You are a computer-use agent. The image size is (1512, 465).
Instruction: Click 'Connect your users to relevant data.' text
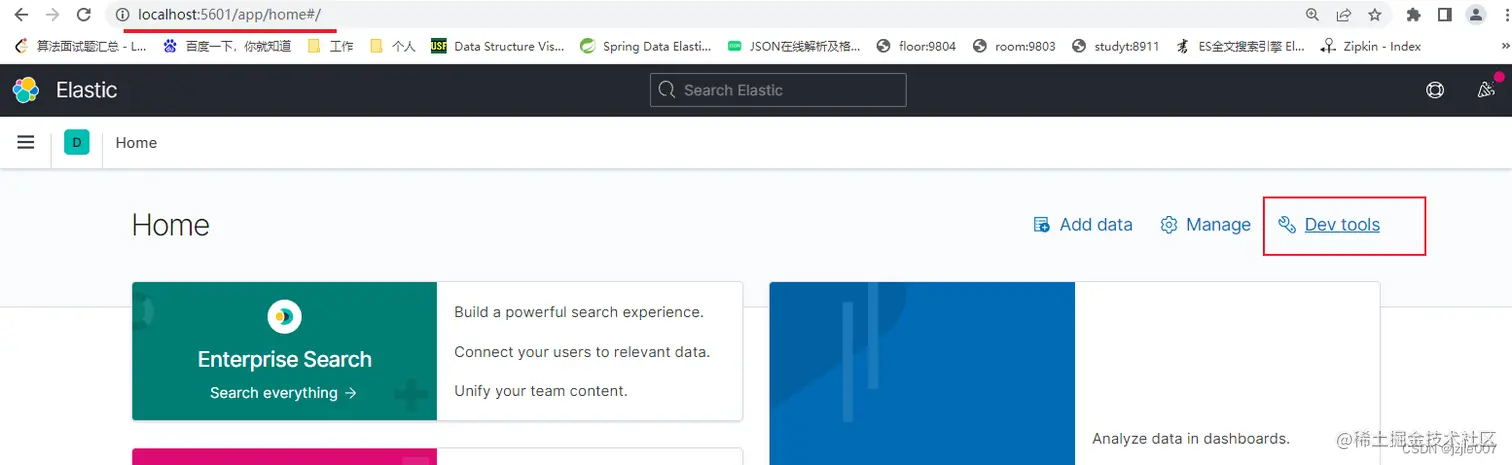pos(582,352)
